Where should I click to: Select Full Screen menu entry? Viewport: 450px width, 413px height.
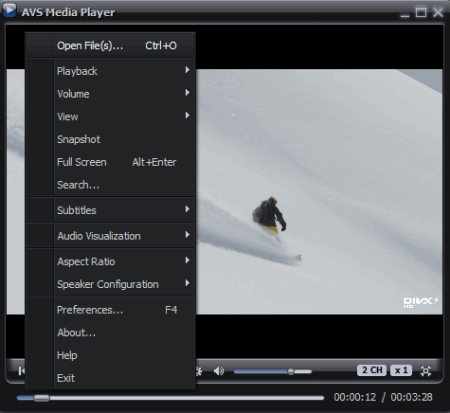pyautogui.click(x=110, y=162)
